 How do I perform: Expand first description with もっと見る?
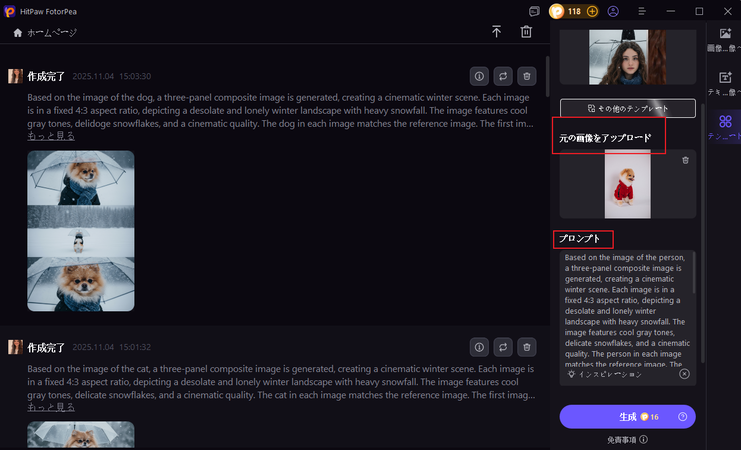[50, 135]
